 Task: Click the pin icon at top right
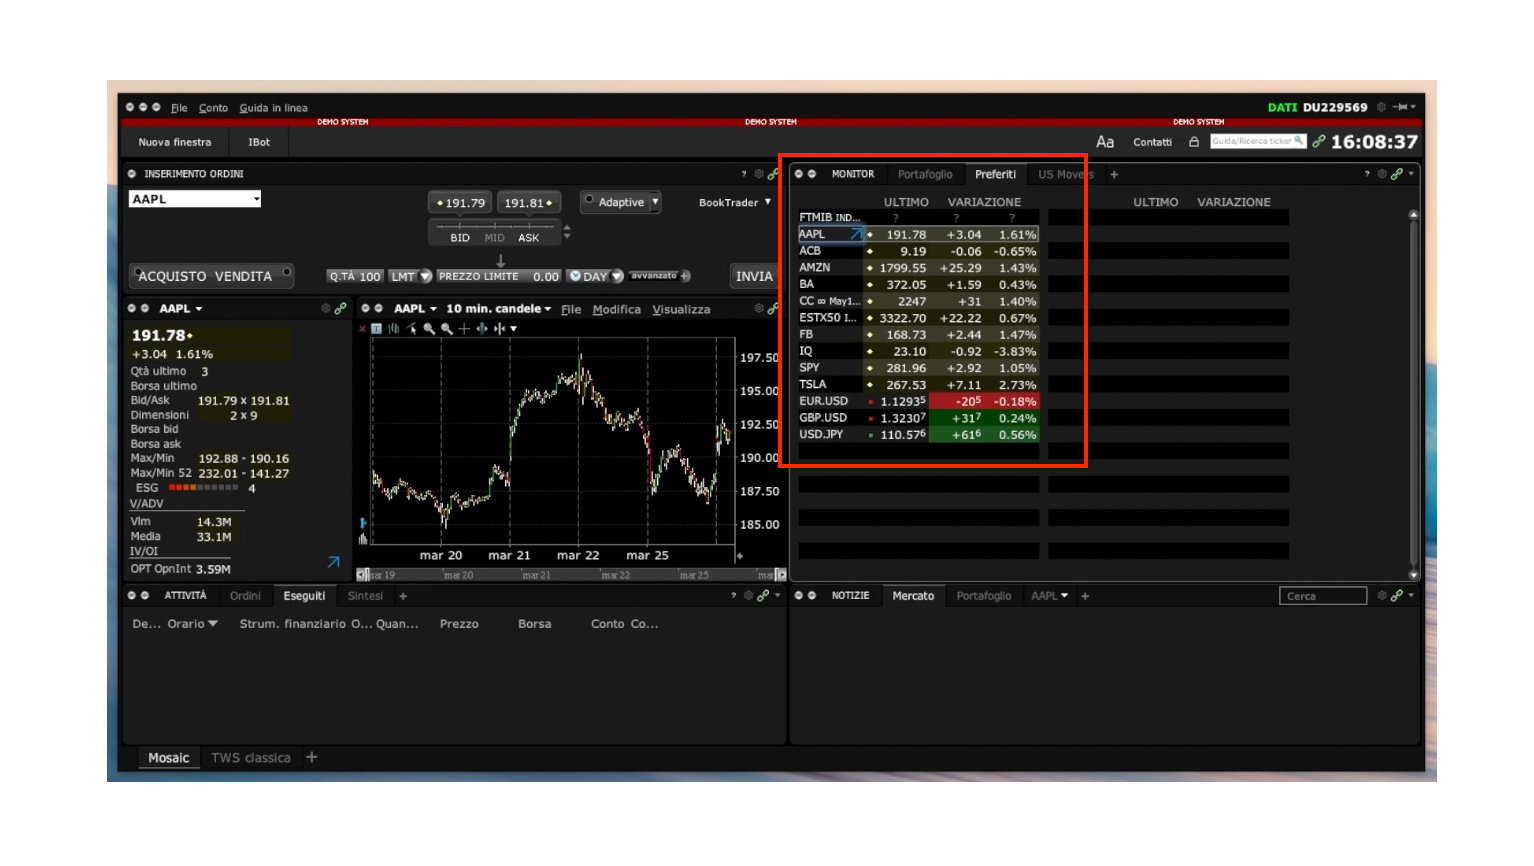tap(1402, 107)
